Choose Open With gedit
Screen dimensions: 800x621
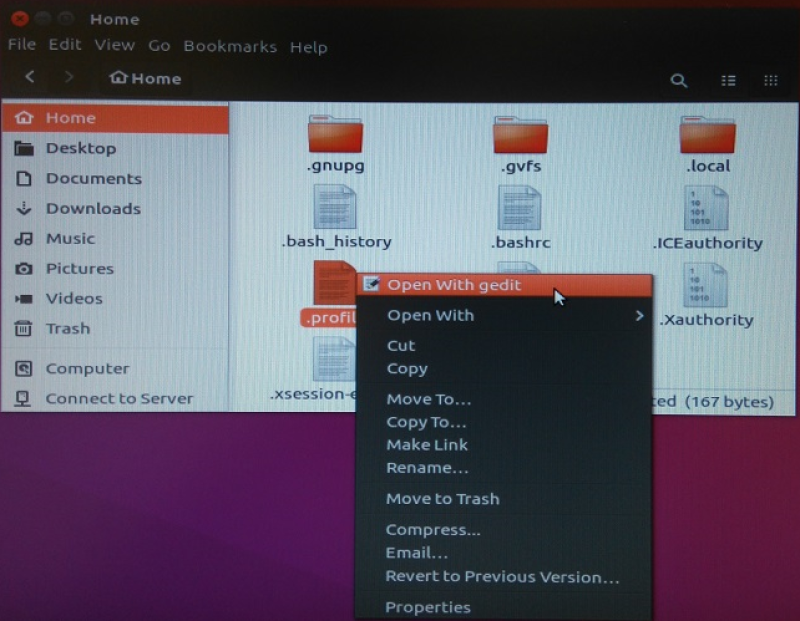pyautogui.click(x=504, y=285)
